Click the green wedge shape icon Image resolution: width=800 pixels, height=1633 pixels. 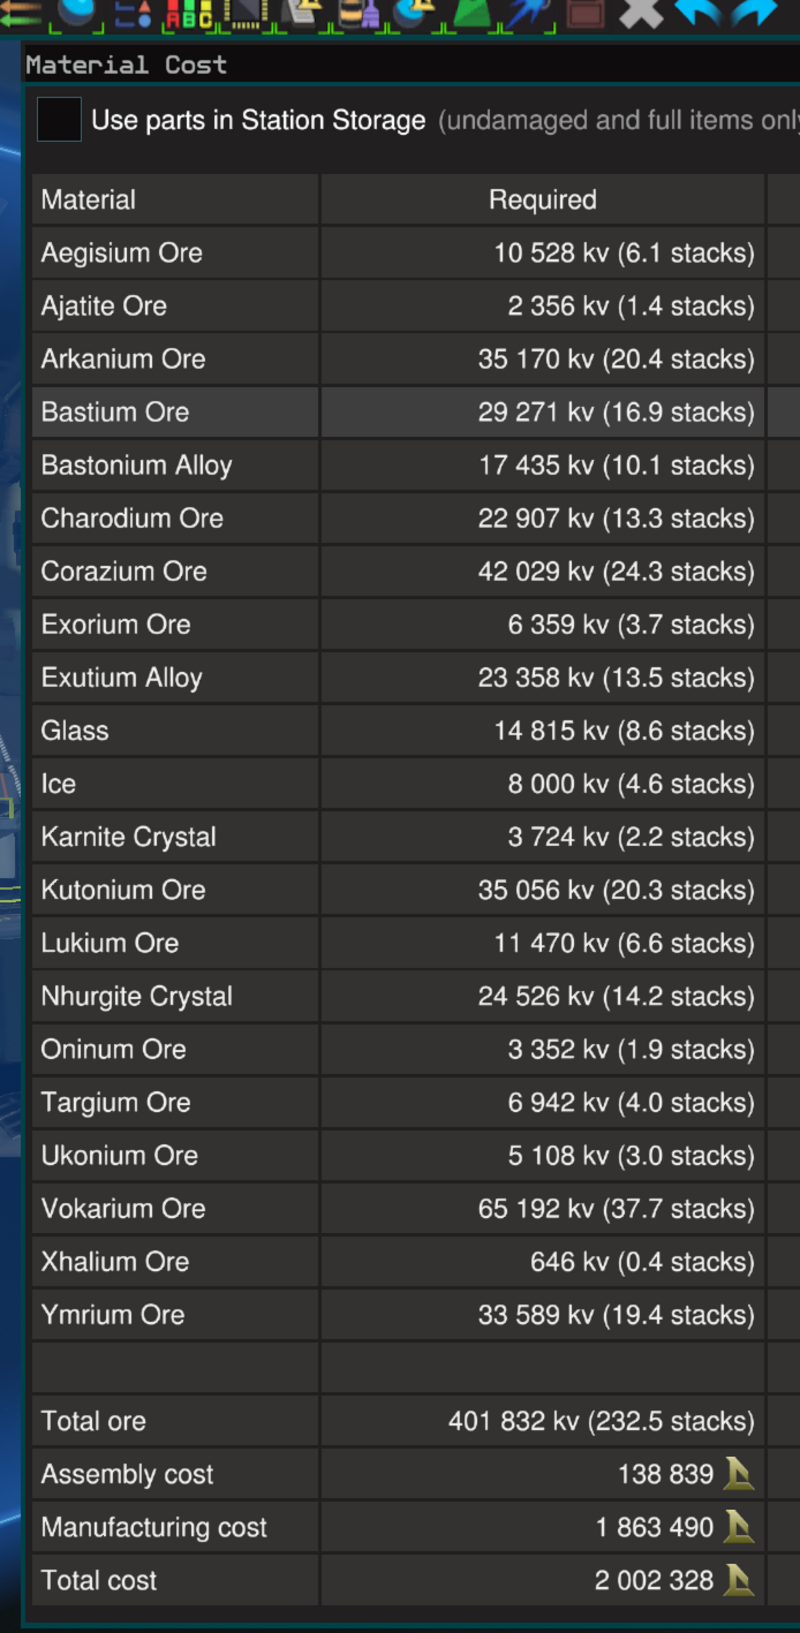click(472, 13)
